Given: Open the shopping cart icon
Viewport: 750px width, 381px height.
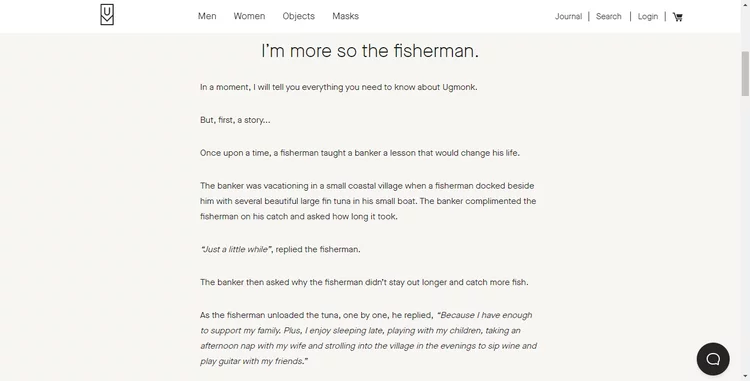Looking at the screenshot, I should click(677, 17).
